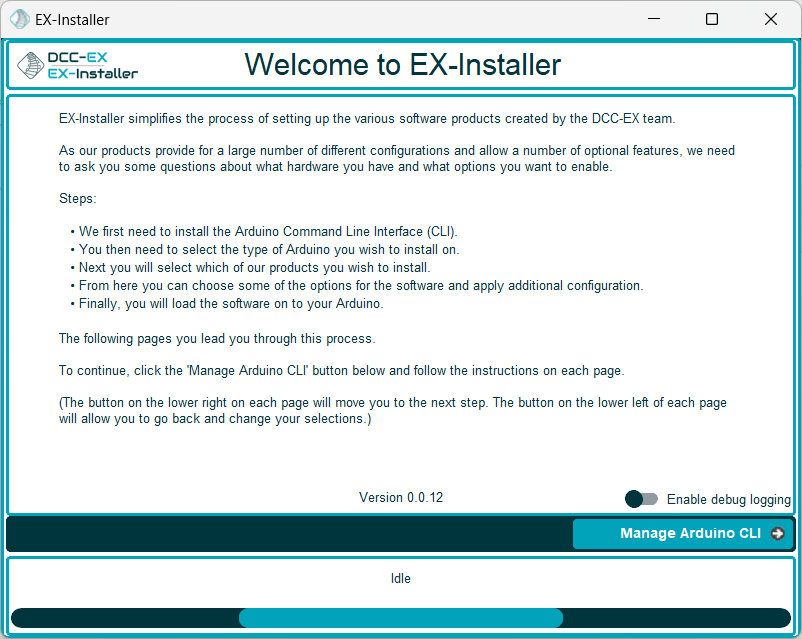This screenshot has height=639, width=802.
Task: Click the EX-Installer window title text
Action: [x=72, y=19]
